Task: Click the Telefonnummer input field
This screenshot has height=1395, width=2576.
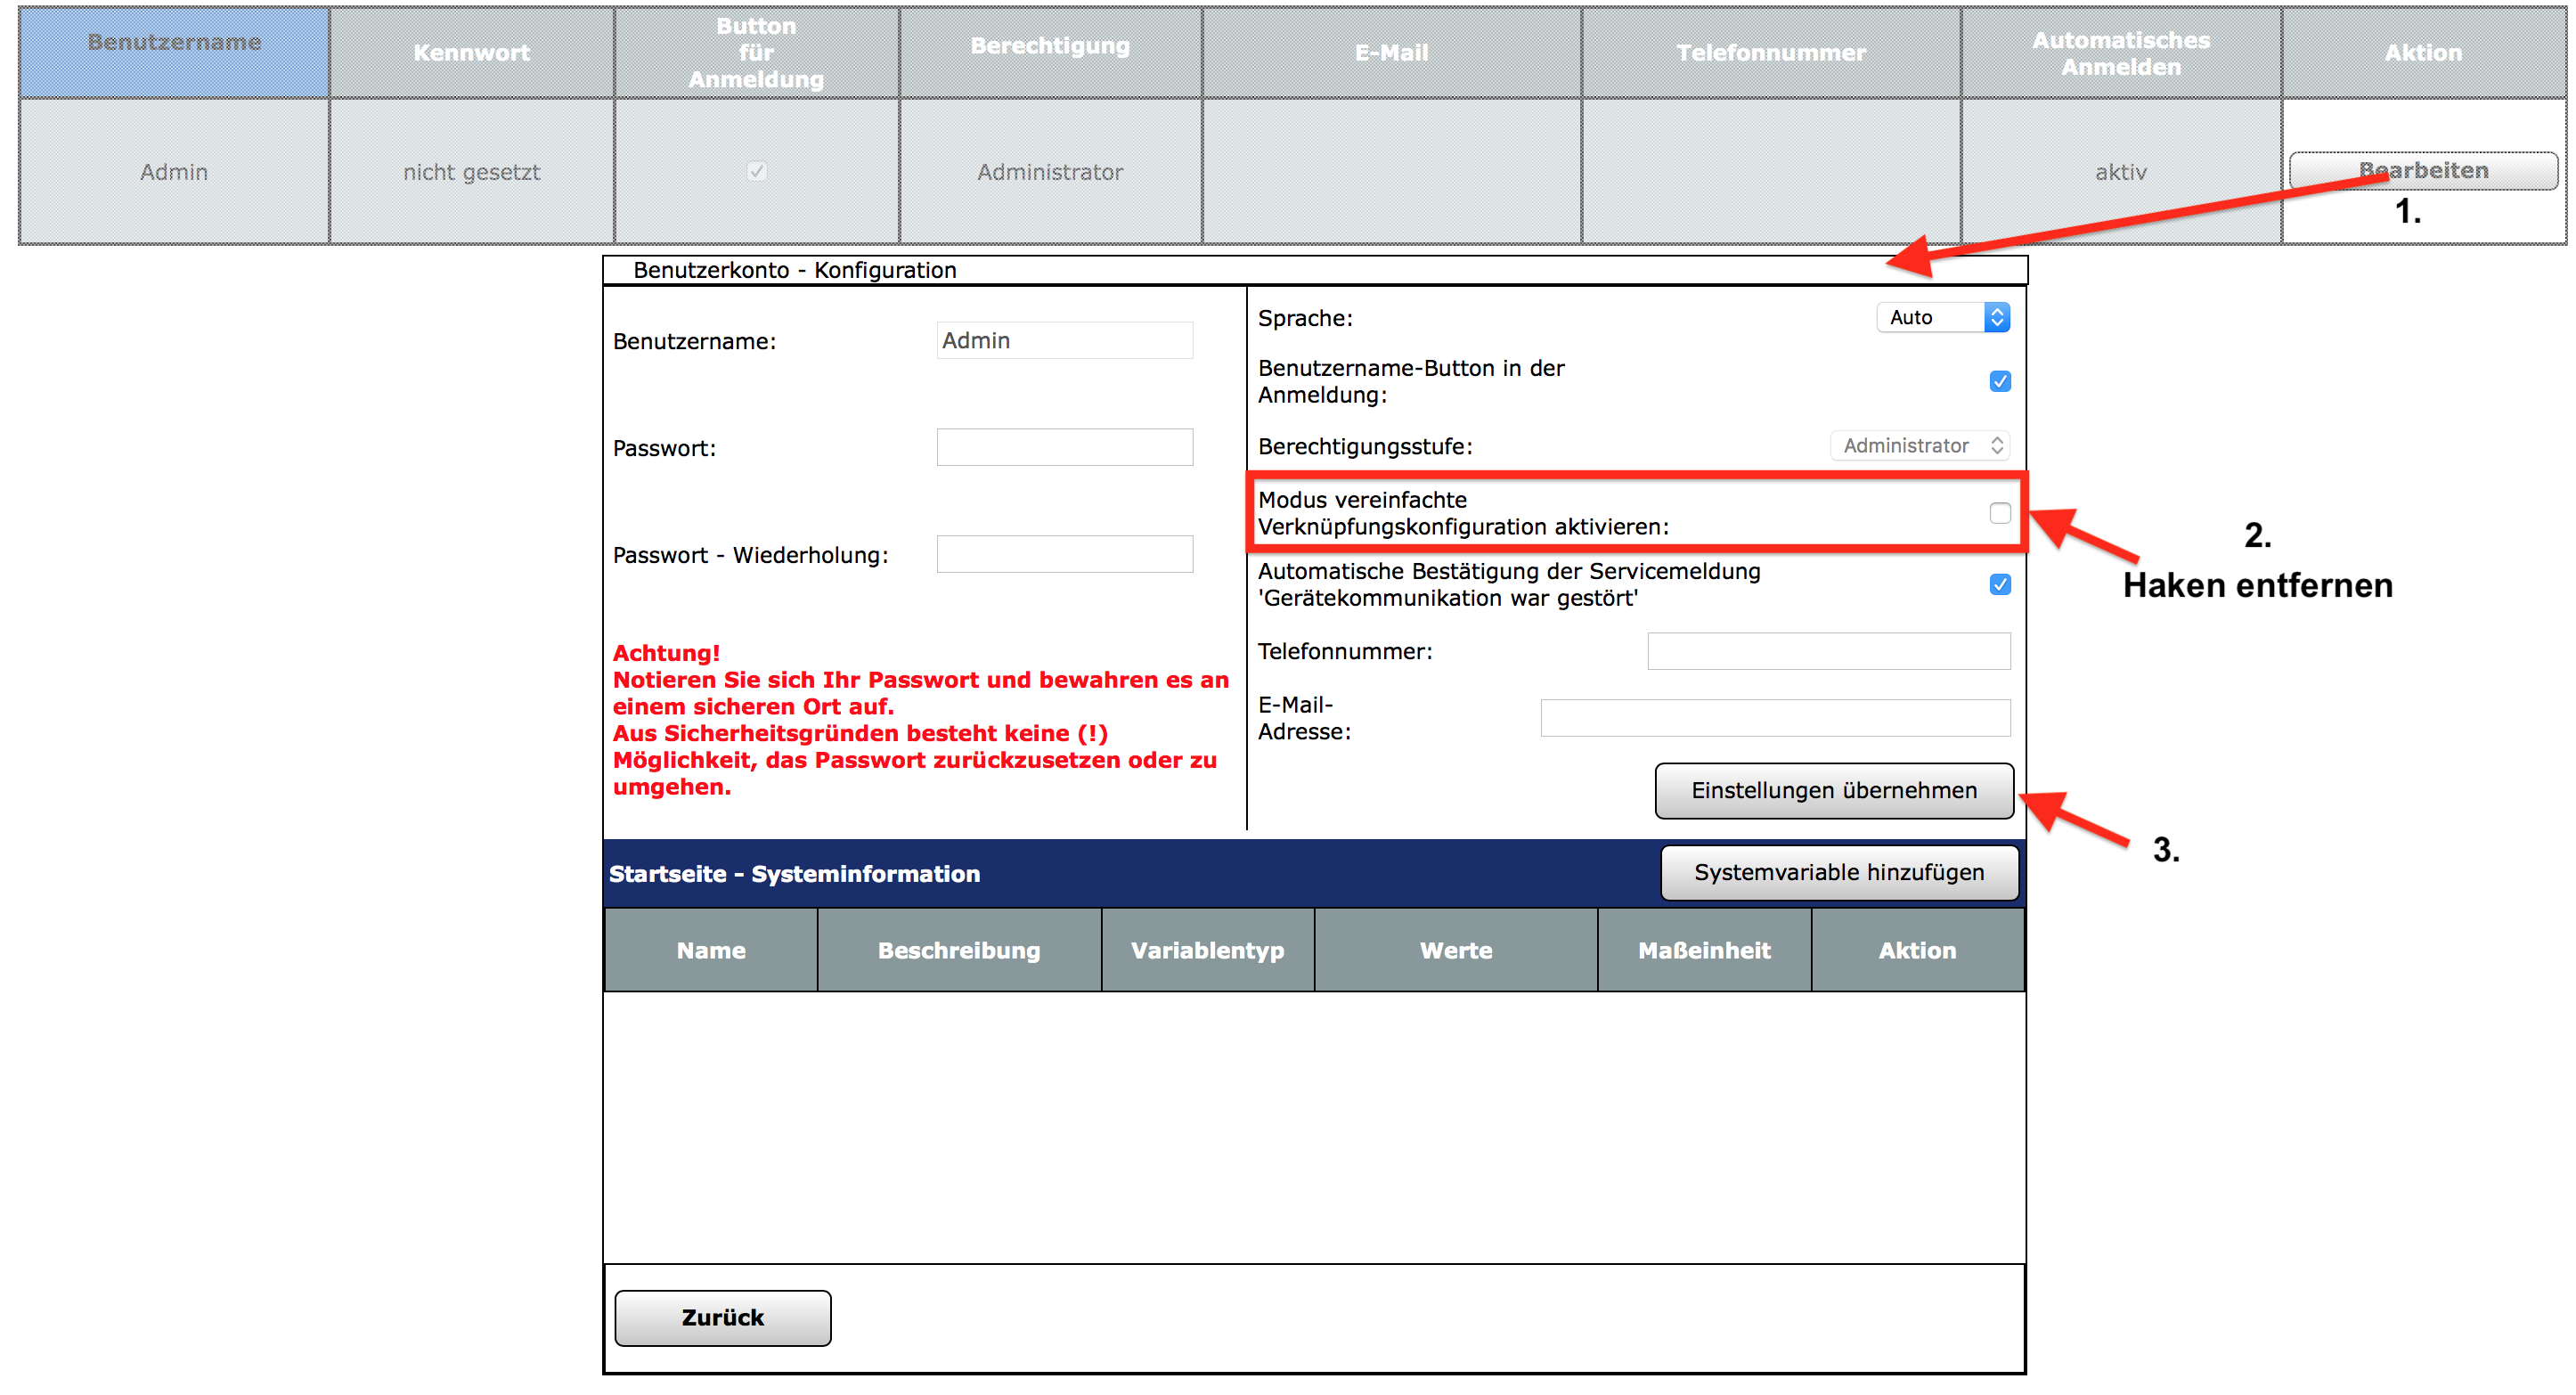Action: [1827, 651]
